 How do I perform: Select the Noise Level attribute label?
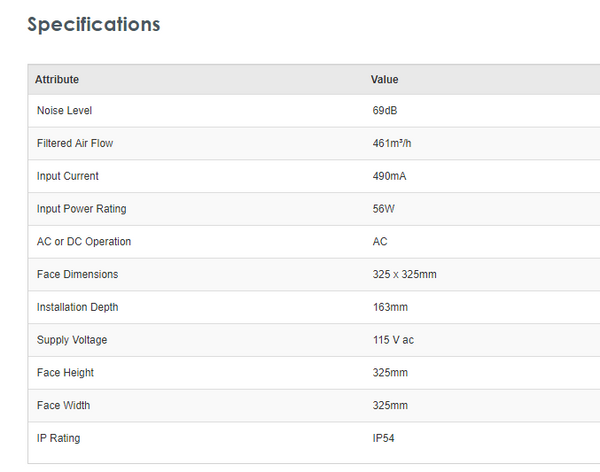[x=64, y=110]
